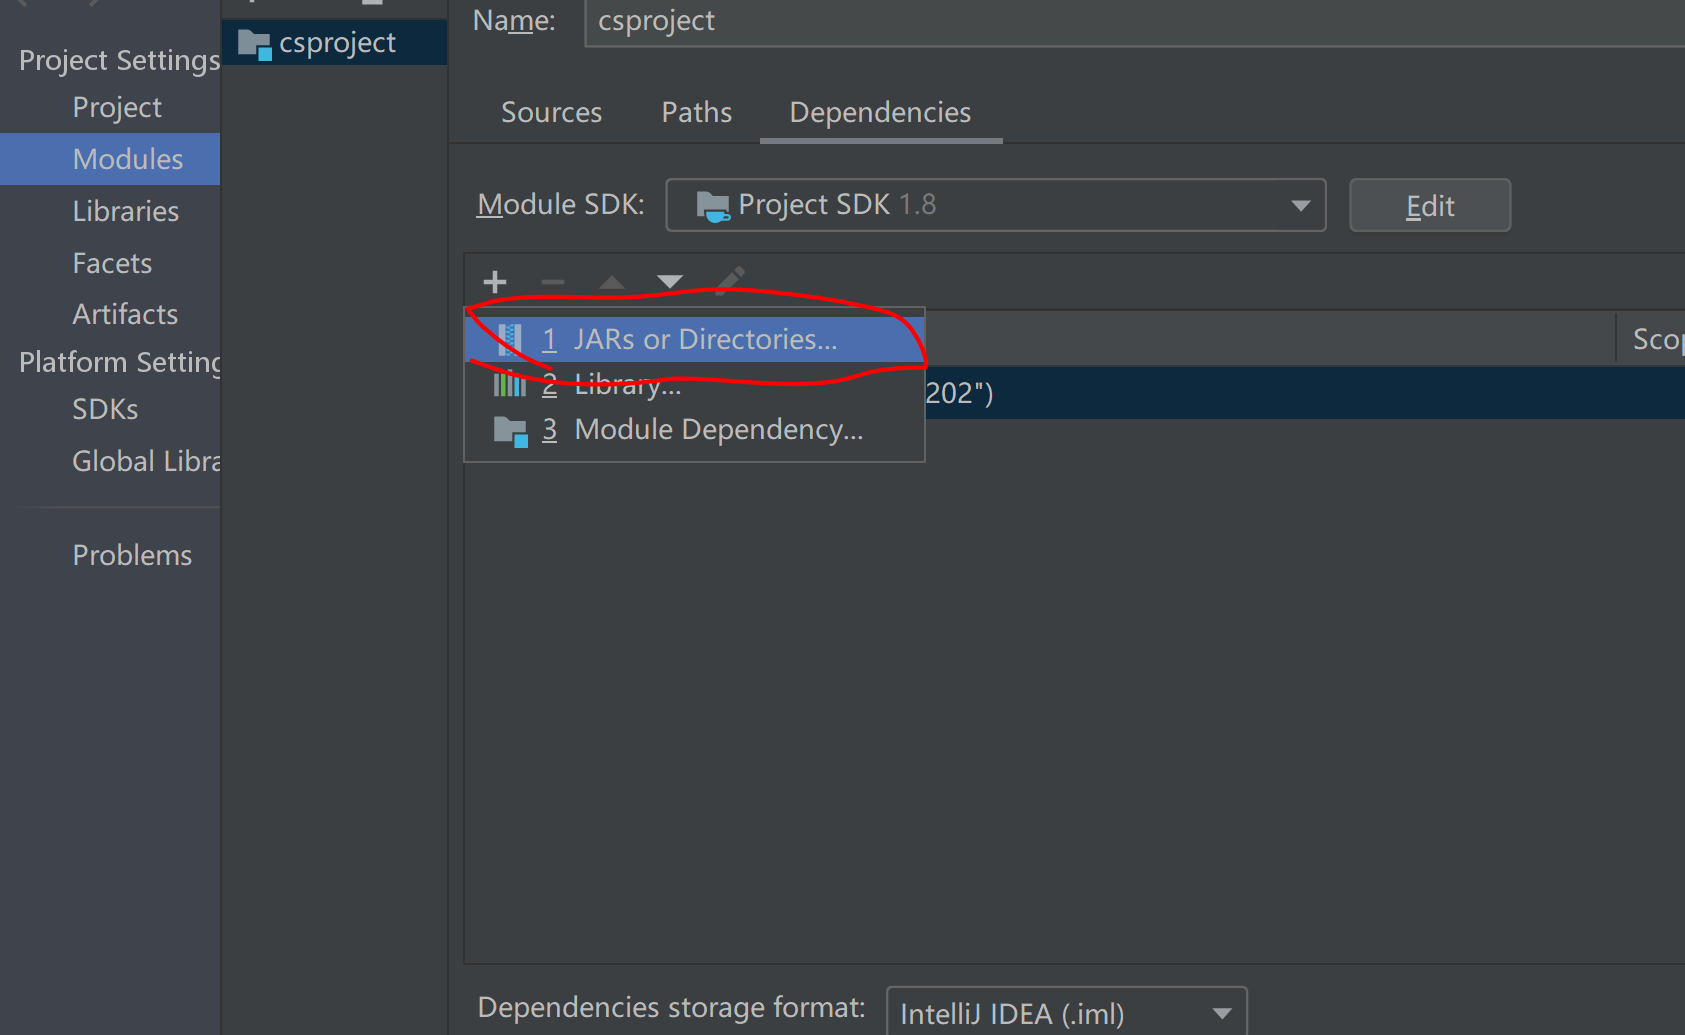Move dependency down with the down arrow
Image resolution: width=1685 pixels, height=1035 pixels.
coord(670,282)
